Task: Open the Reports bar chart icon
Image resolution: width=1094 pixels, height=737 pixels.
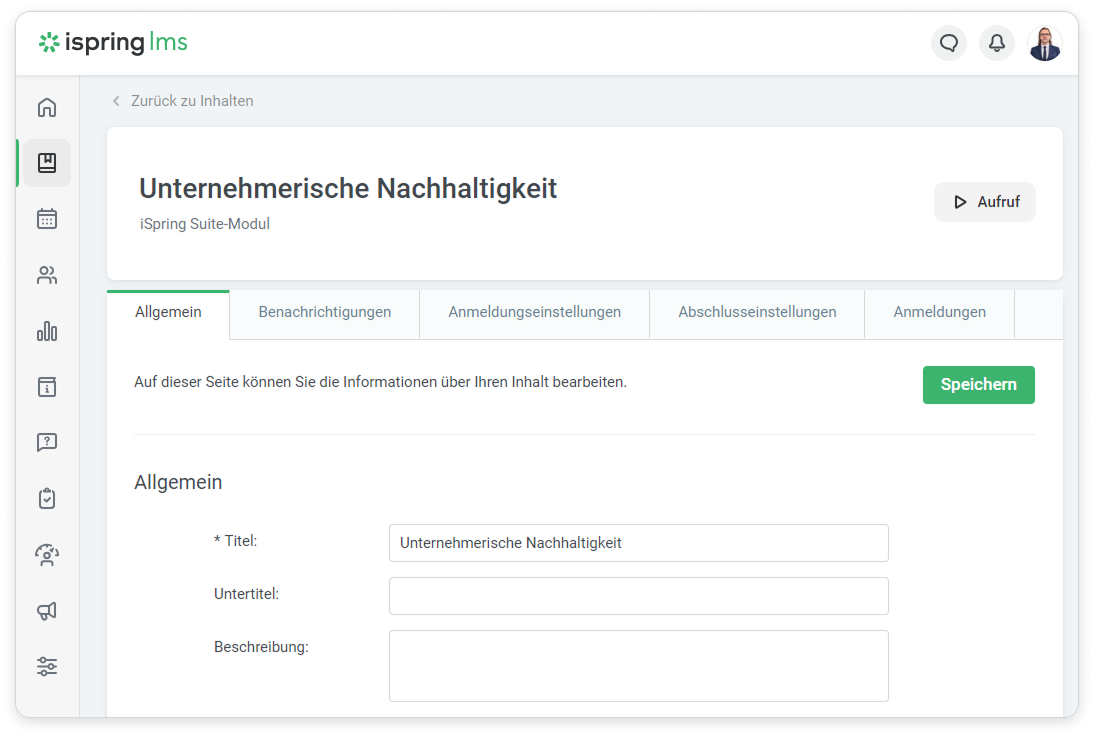Action: pyautogui.click(x=47, y=331)
